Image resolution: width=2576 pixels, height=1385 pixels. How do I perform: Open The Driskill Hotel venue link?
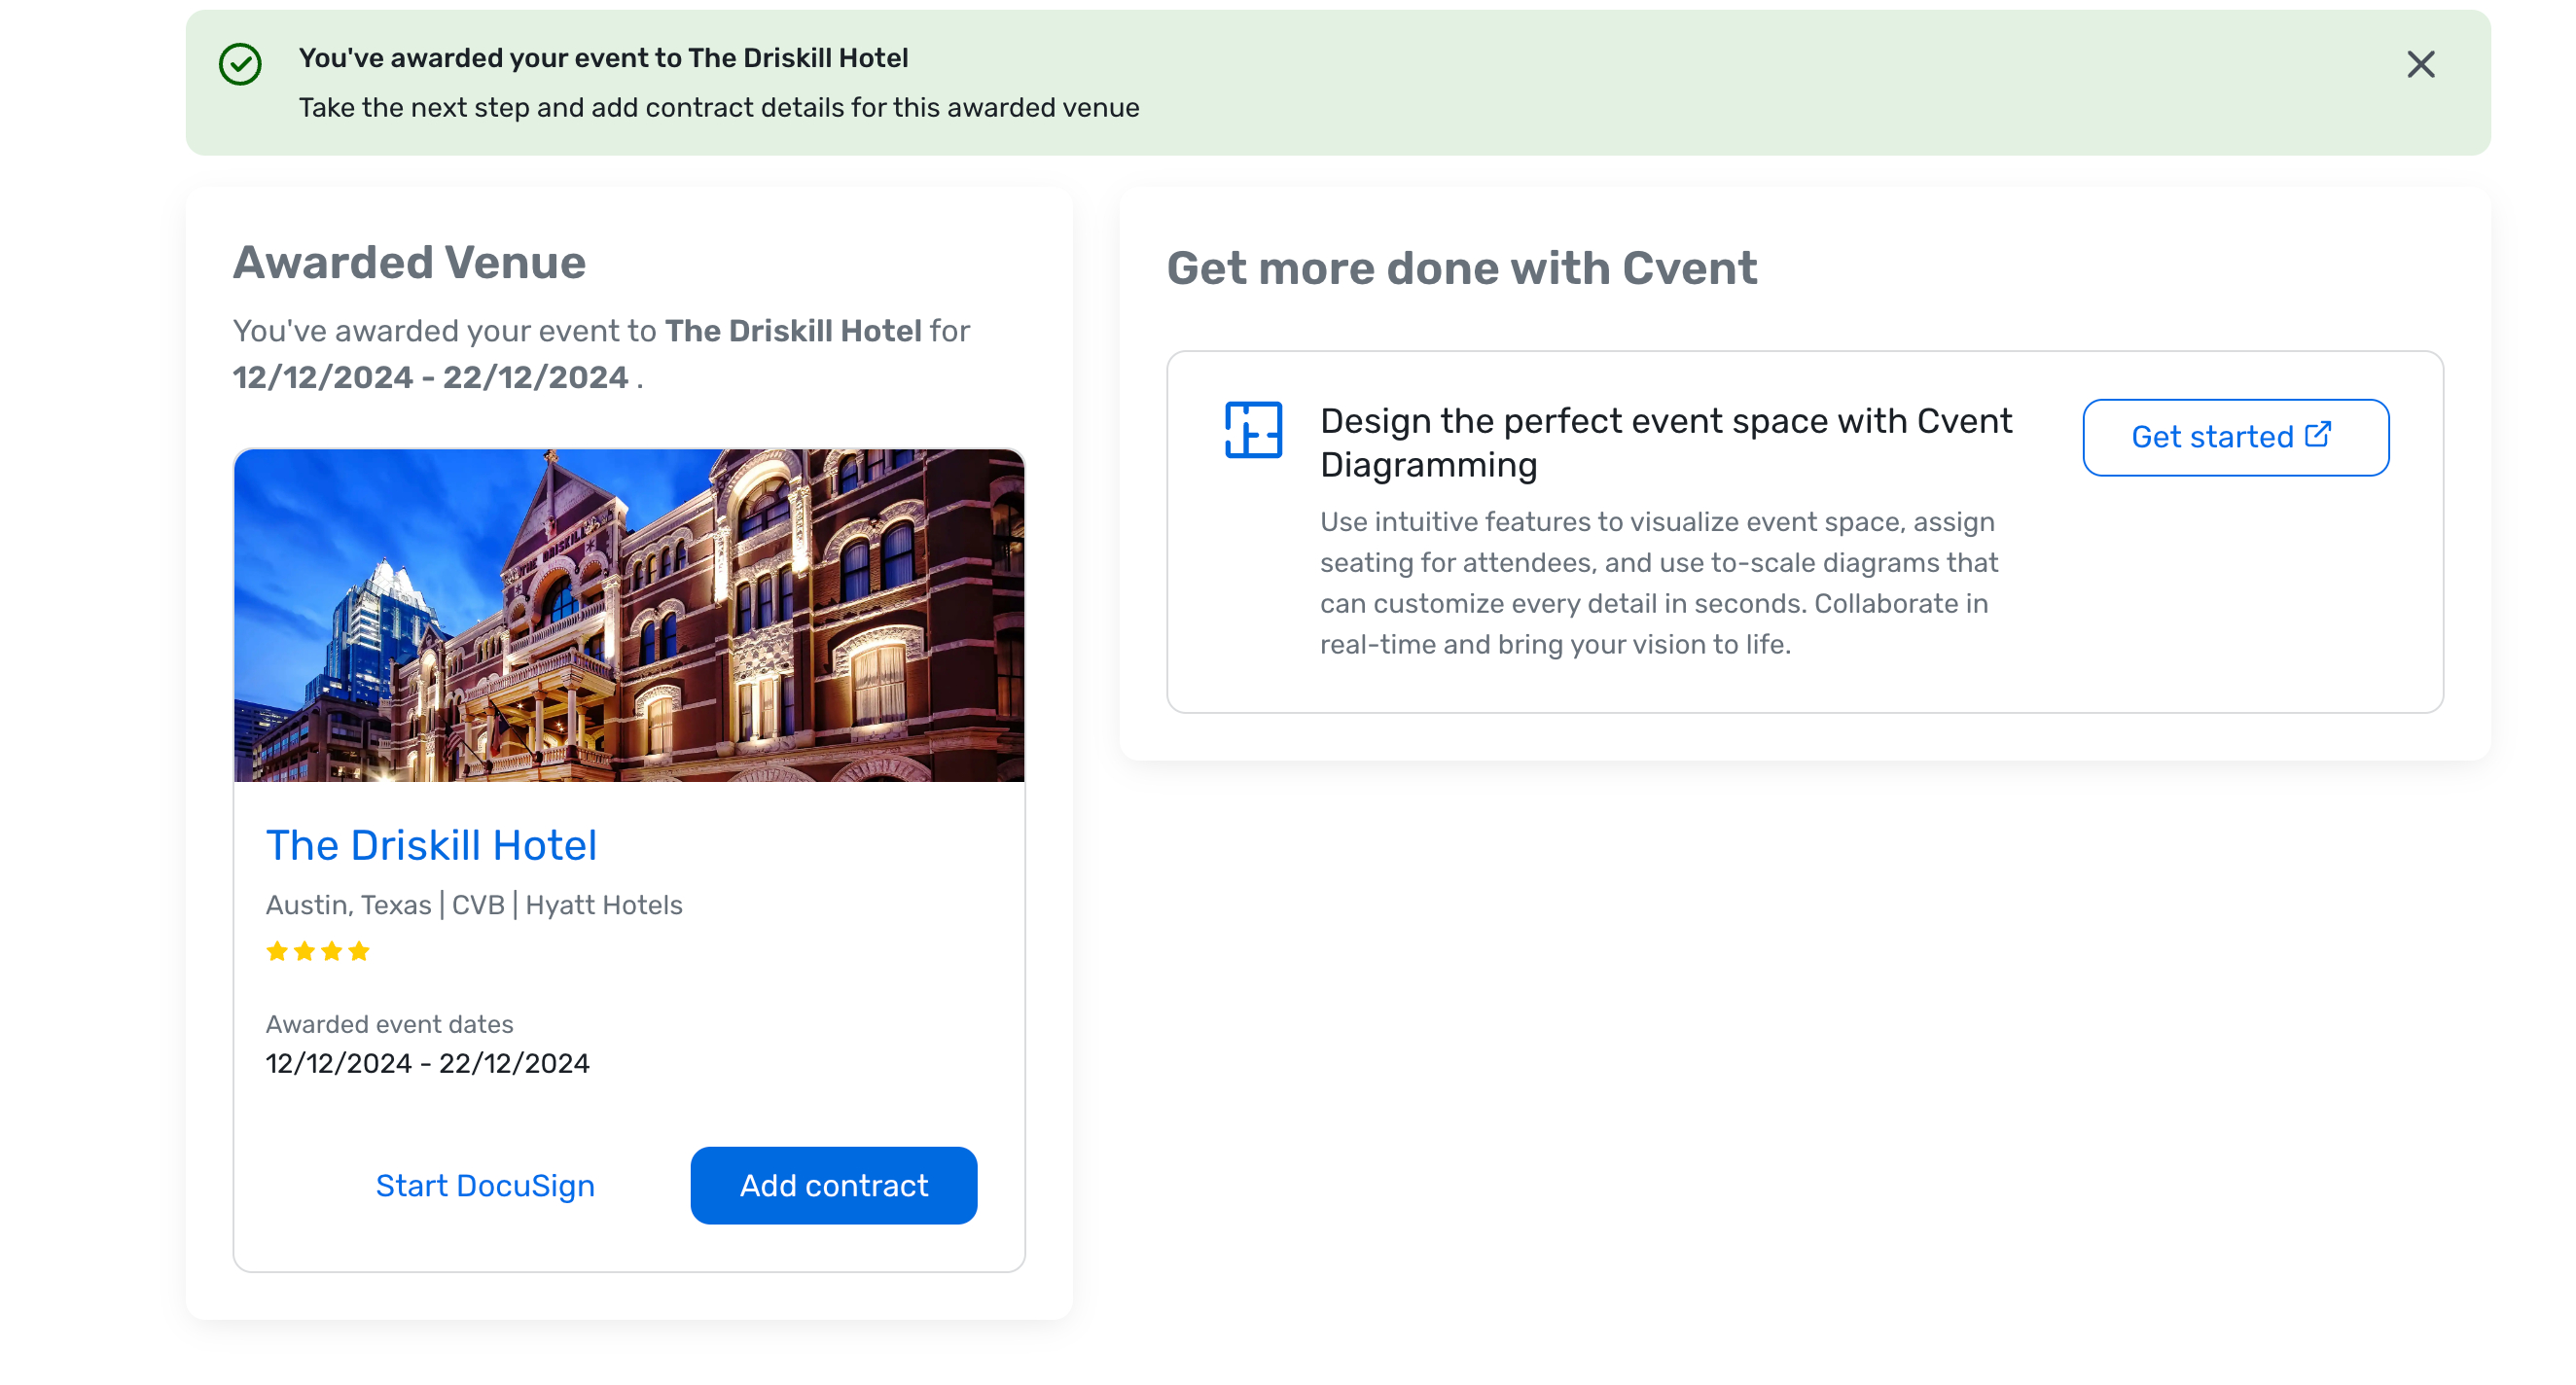(431, 845)
